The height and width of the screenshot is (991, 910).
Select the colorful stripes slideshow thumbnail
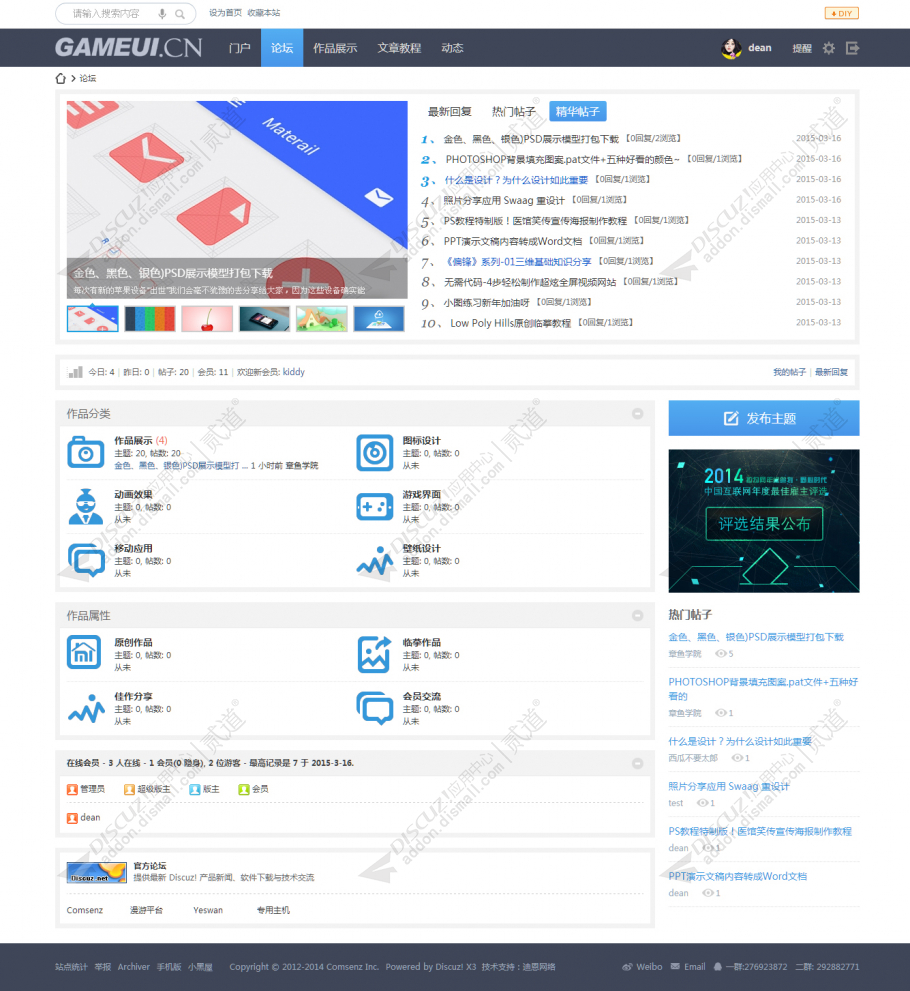(150, 319)
